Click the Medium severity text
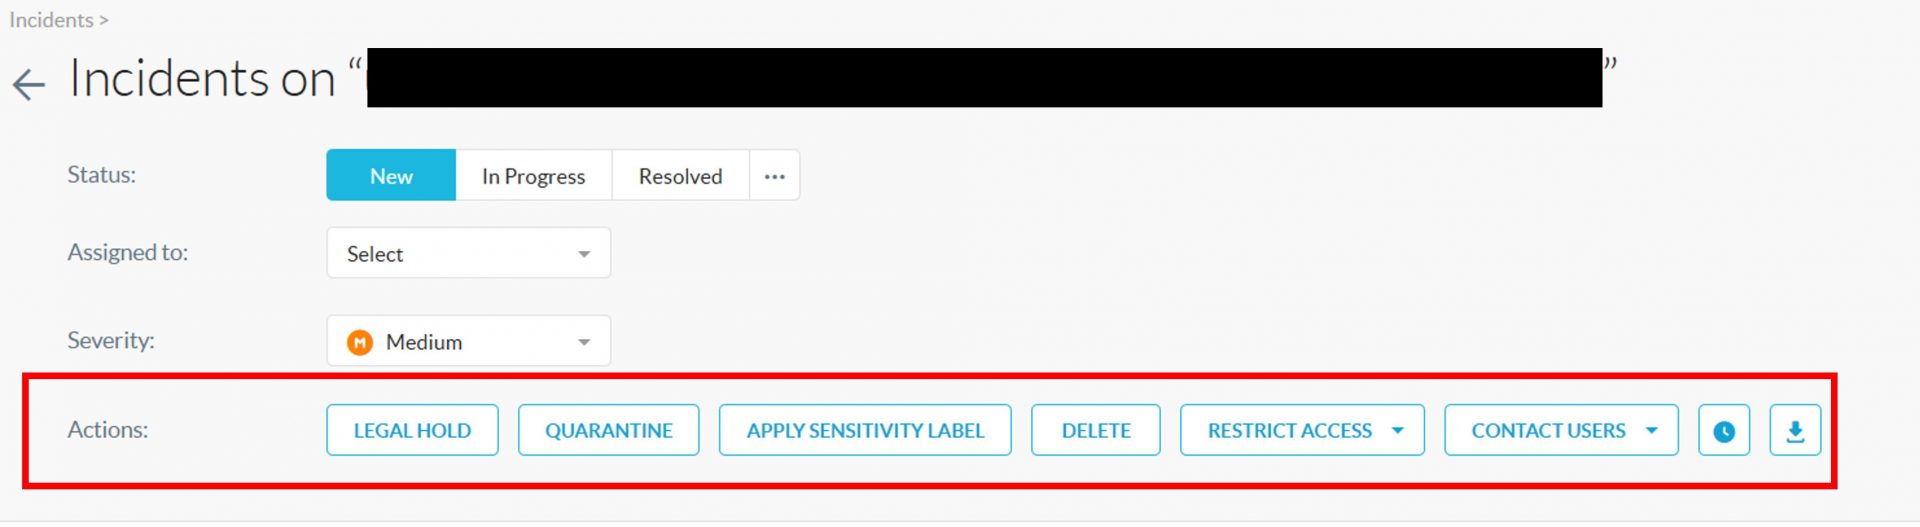This screenshot has width=1920, height=527. 424,342
